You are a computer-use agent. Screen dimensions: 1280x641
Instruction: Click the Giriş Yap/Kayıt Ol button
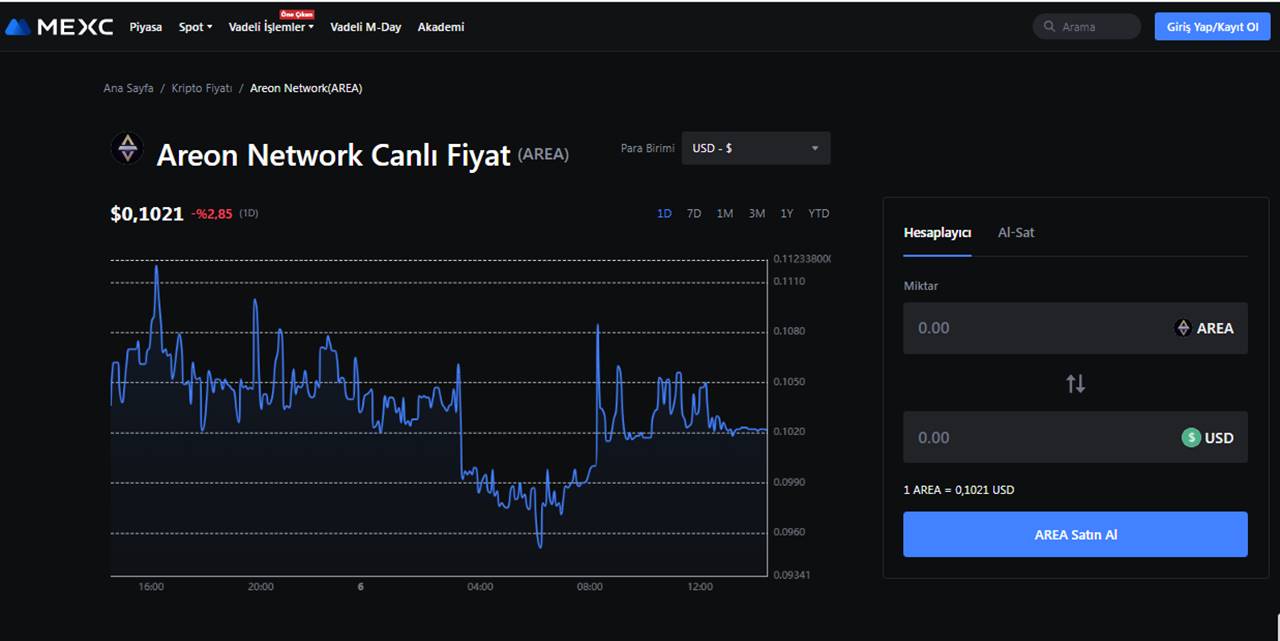coord(1212,27)
